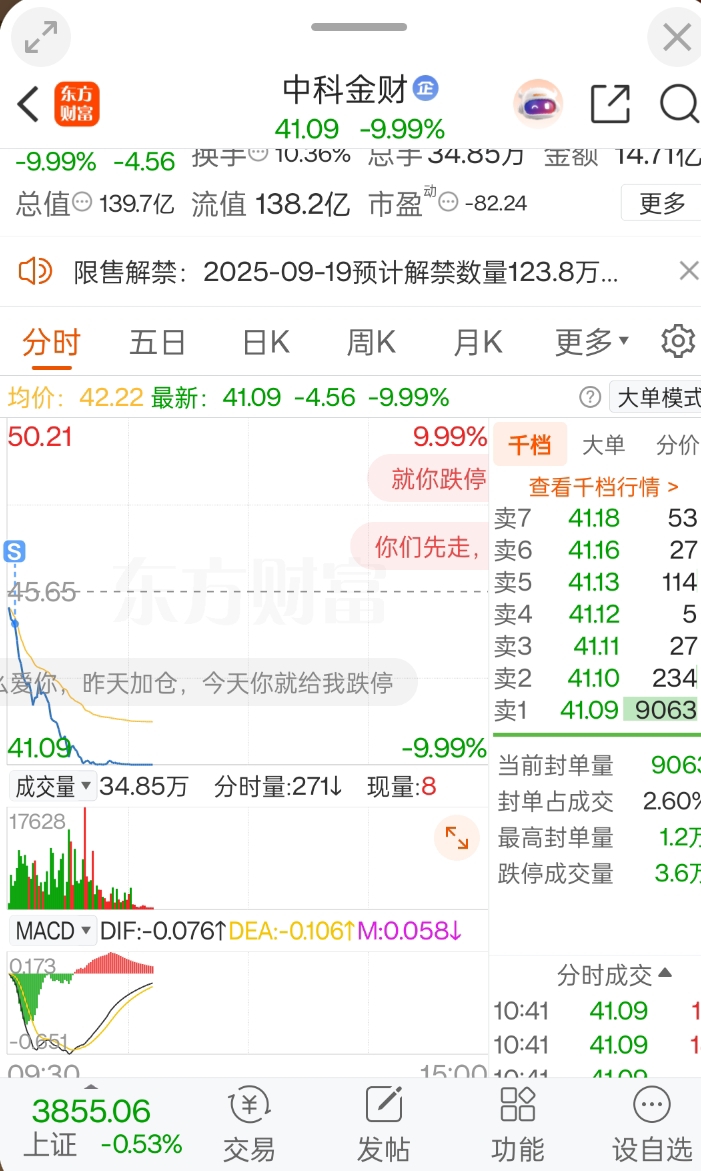This screenshot has height=1171, width=701.
Task: Tap the info icon beside 市盈
Action: click(447, 202)
